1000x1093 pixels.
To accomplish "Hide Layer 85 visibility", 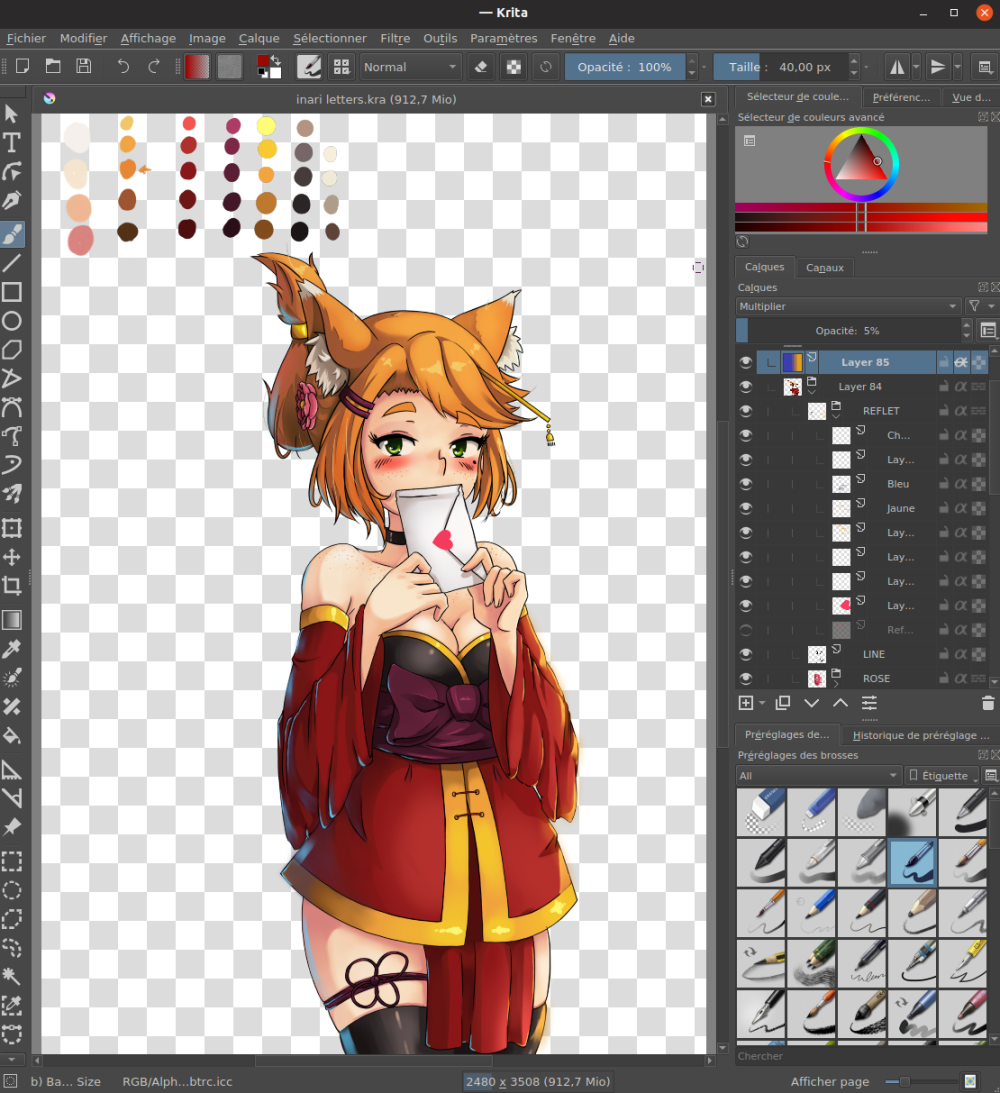I will pyautogui.click(x=746, y=362).
